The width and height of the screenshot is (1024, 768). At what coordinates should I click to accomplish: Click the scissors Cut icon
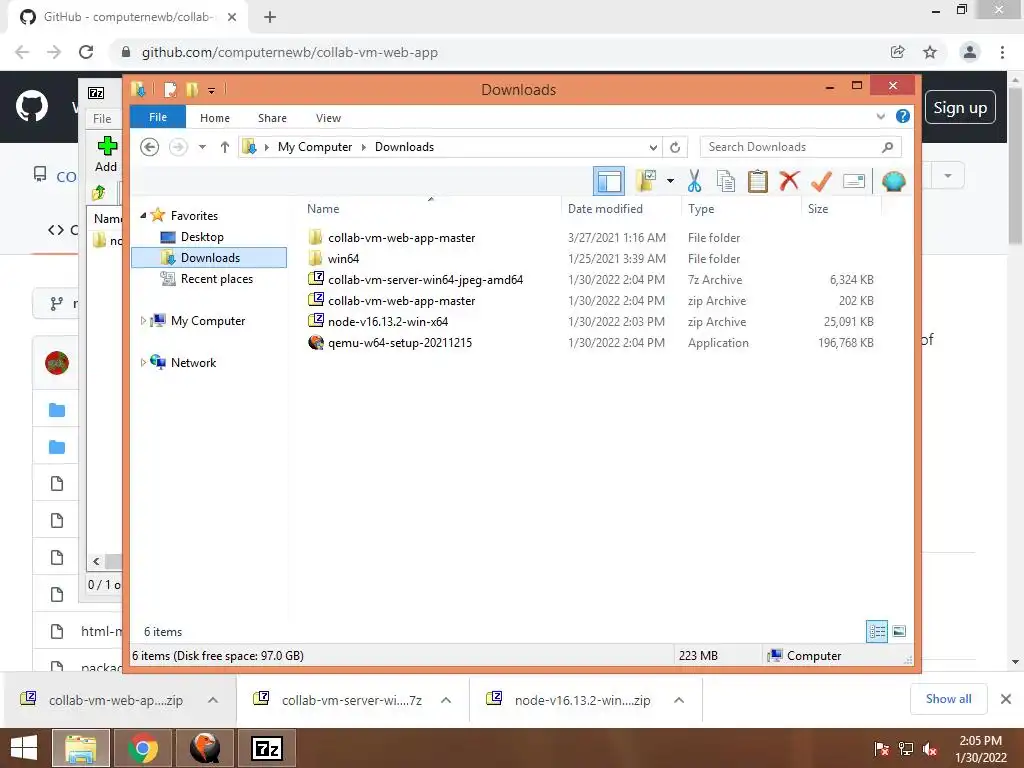pyautogui.click(x=694, y=181)
